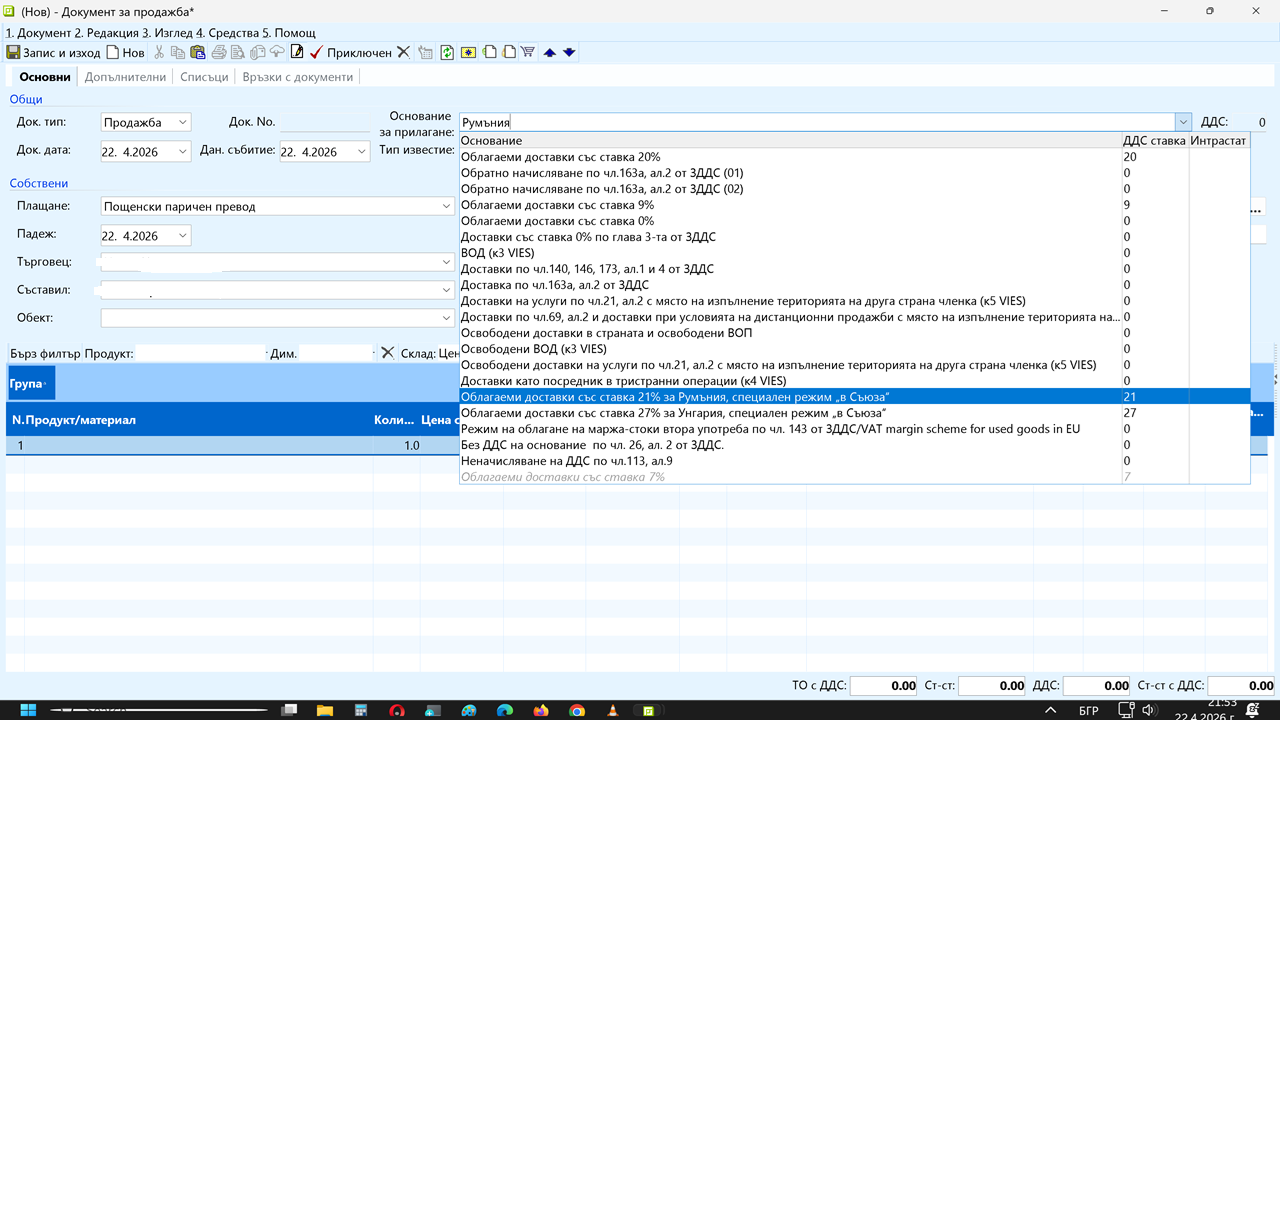Open the Плащане dropdown list
Screen dimensions: 1280x1224
pos(446,206)
